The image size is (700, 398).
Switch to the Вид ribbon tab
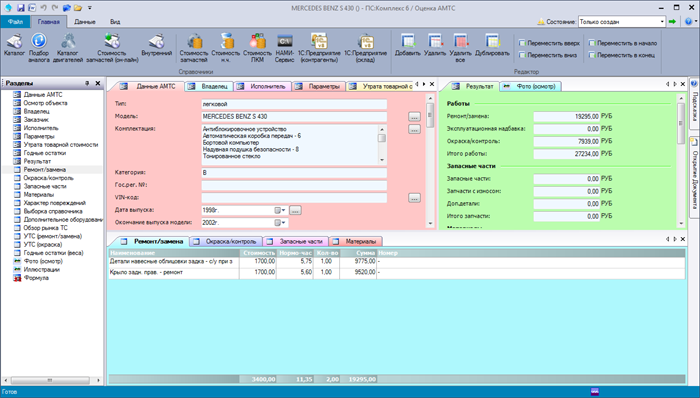point(115,21)
